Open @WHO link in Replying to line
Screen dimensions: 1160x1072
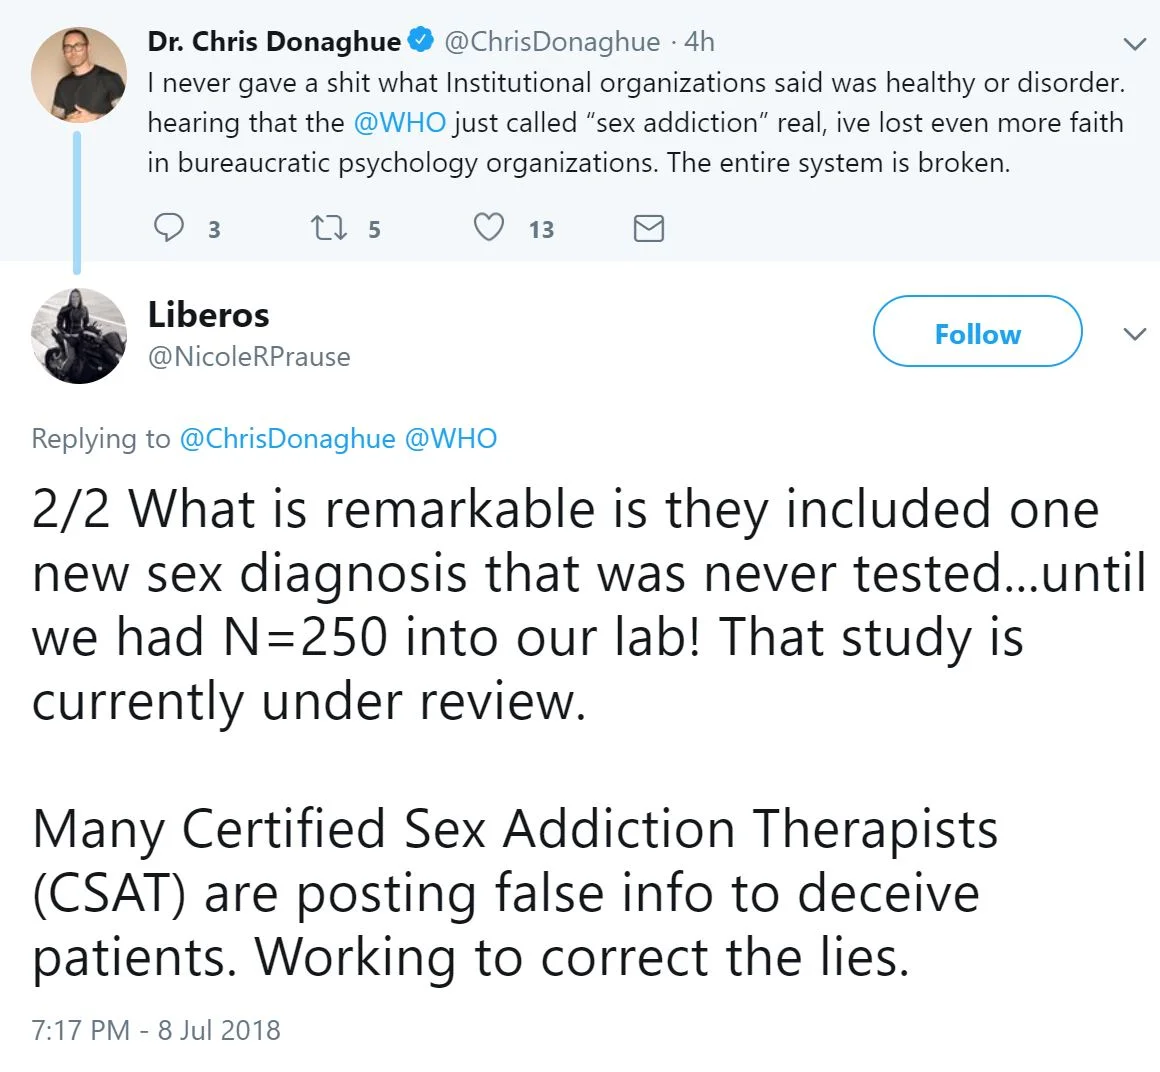(x=450, y=438)
